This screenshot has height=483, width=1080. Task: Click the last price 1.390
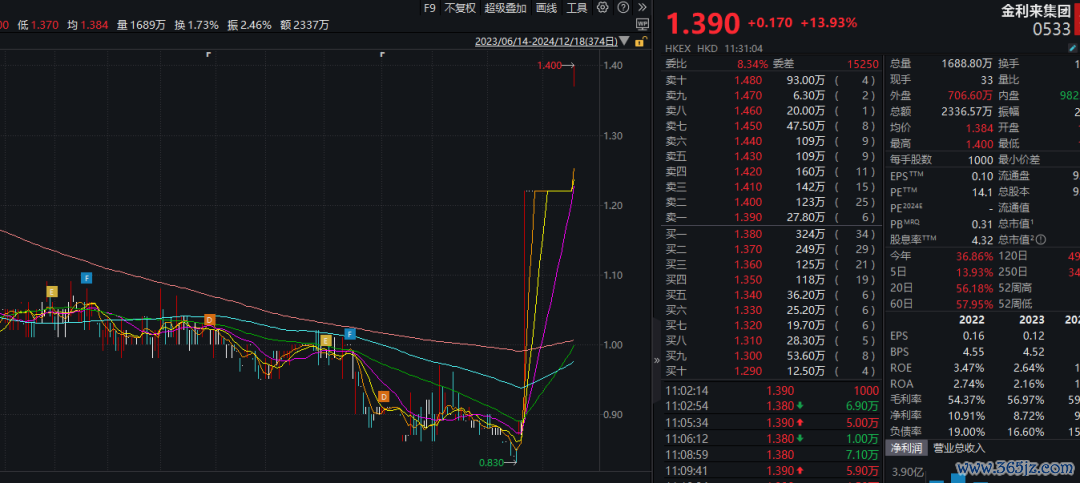tap(702, 23)
